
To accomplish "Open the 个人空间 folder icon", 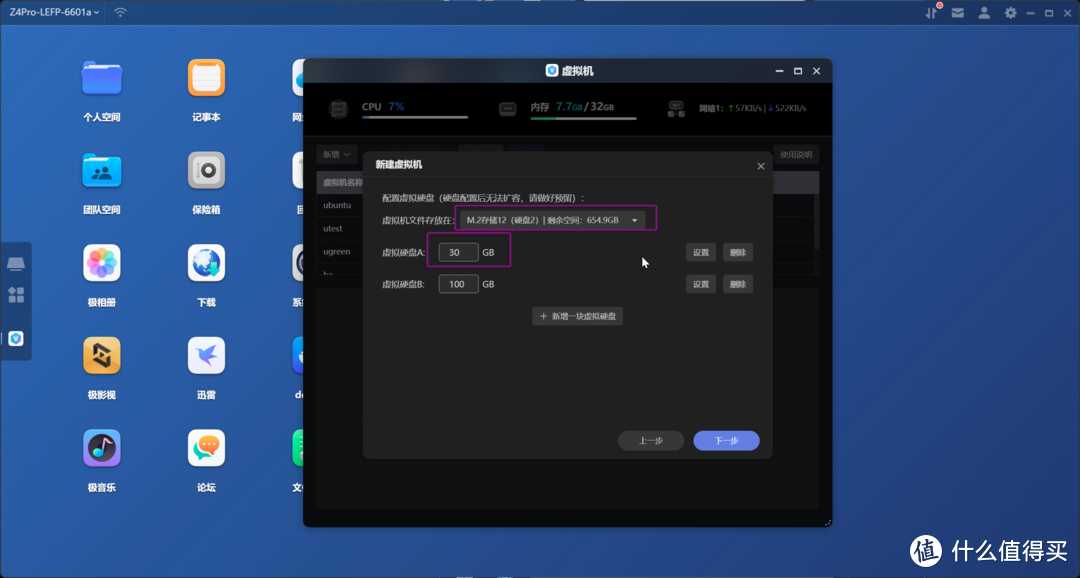I will coord(101,79).
